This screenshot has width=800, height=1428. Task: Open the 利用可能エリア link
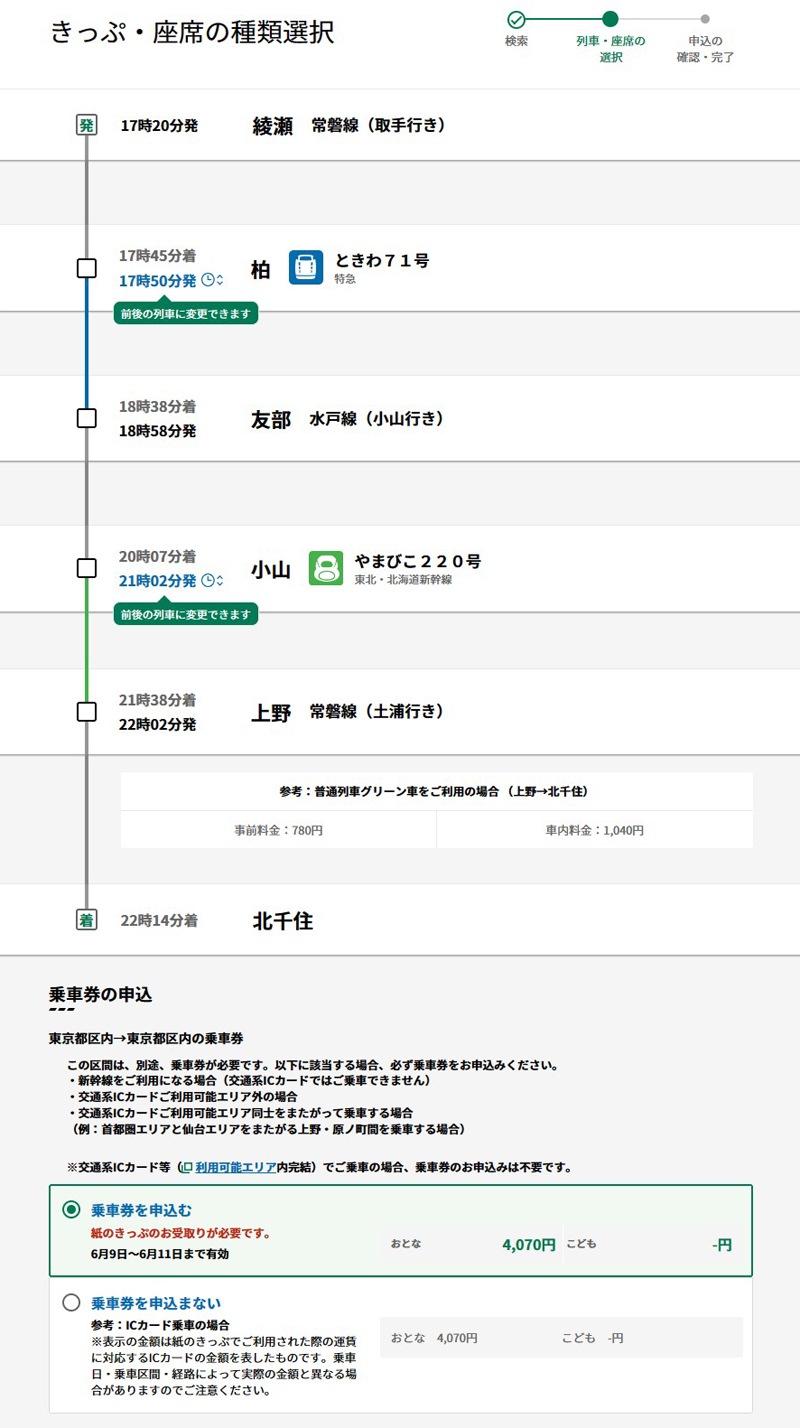click(235, 1167)
